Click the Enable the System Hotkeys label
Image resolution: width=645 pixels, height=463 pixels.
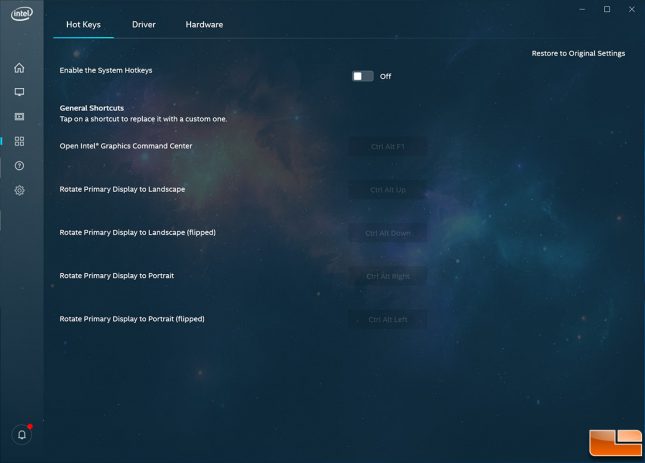[106, 70]
